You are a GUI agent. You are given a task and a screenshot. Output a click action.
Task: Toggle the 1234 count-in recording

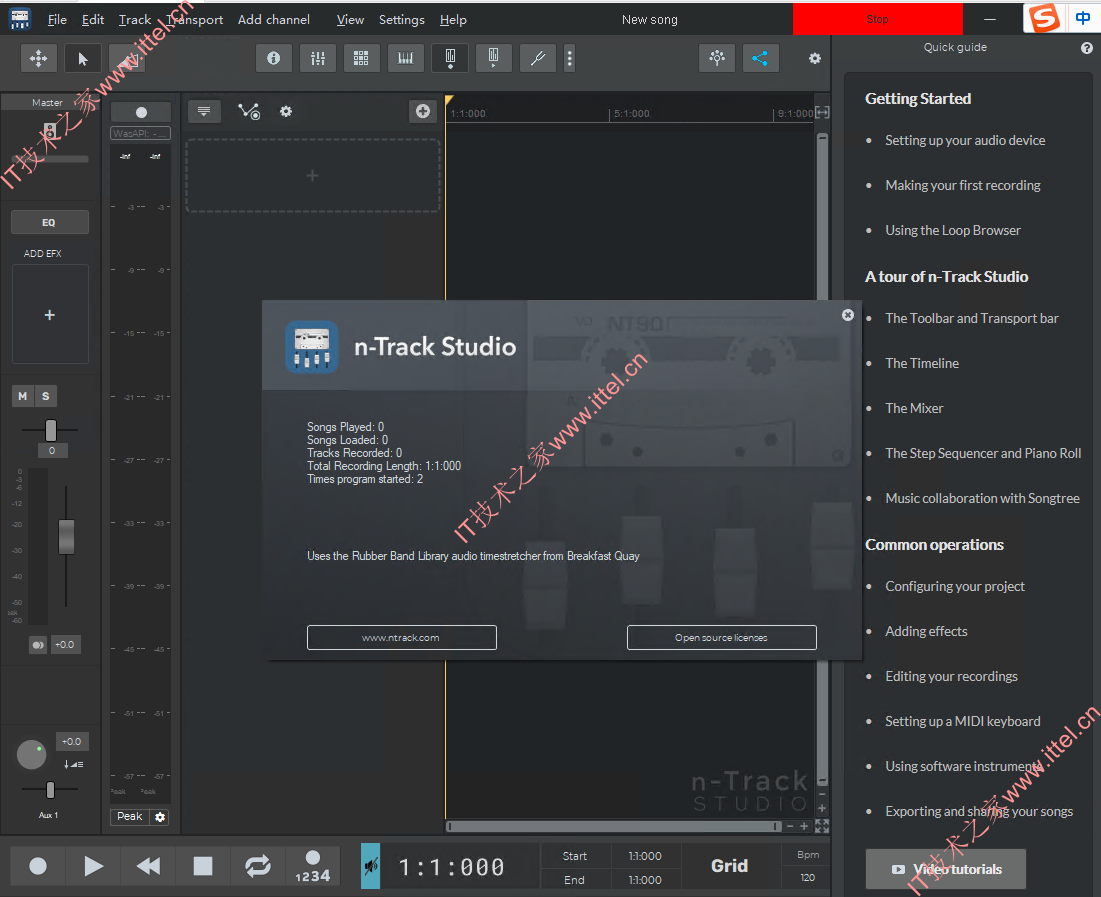312,866
